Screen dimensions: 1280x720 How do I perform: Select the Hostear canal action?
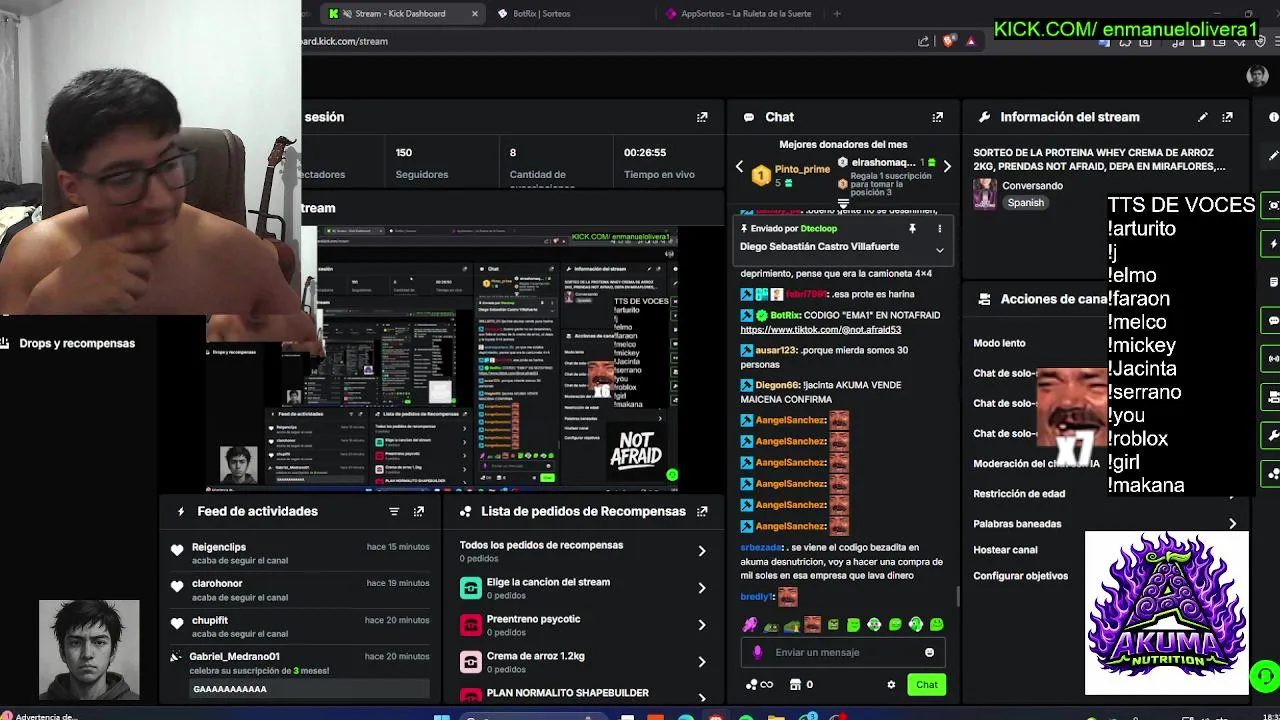[x=1005, y=550]
